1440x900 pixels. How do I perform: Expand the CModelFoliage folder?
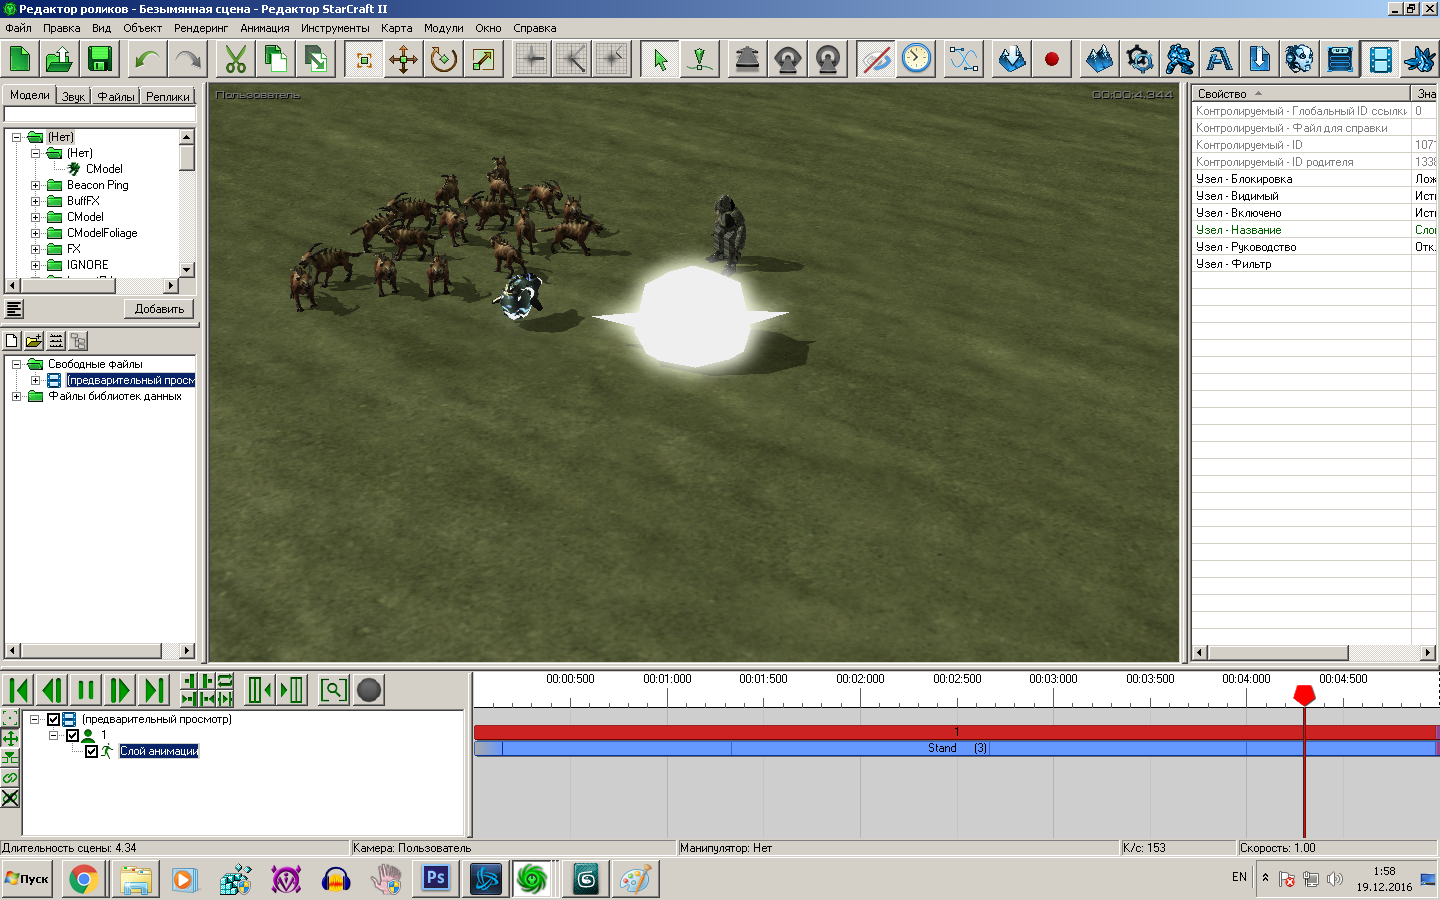coord(35,233)
